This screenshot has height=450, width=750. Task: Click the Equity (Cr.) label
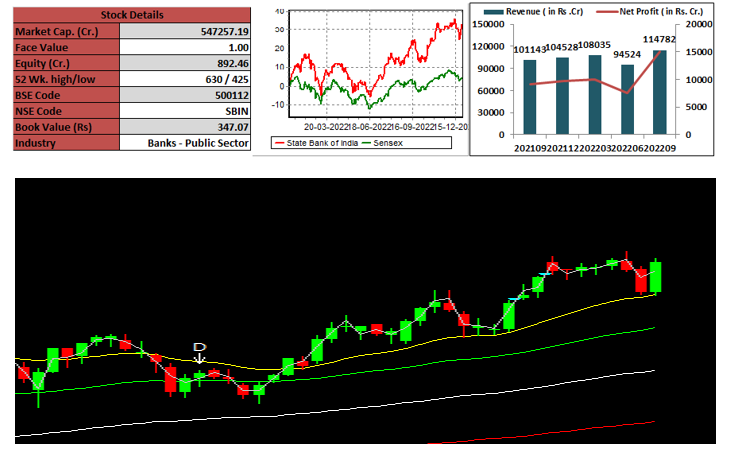click(x=43, y=63)
